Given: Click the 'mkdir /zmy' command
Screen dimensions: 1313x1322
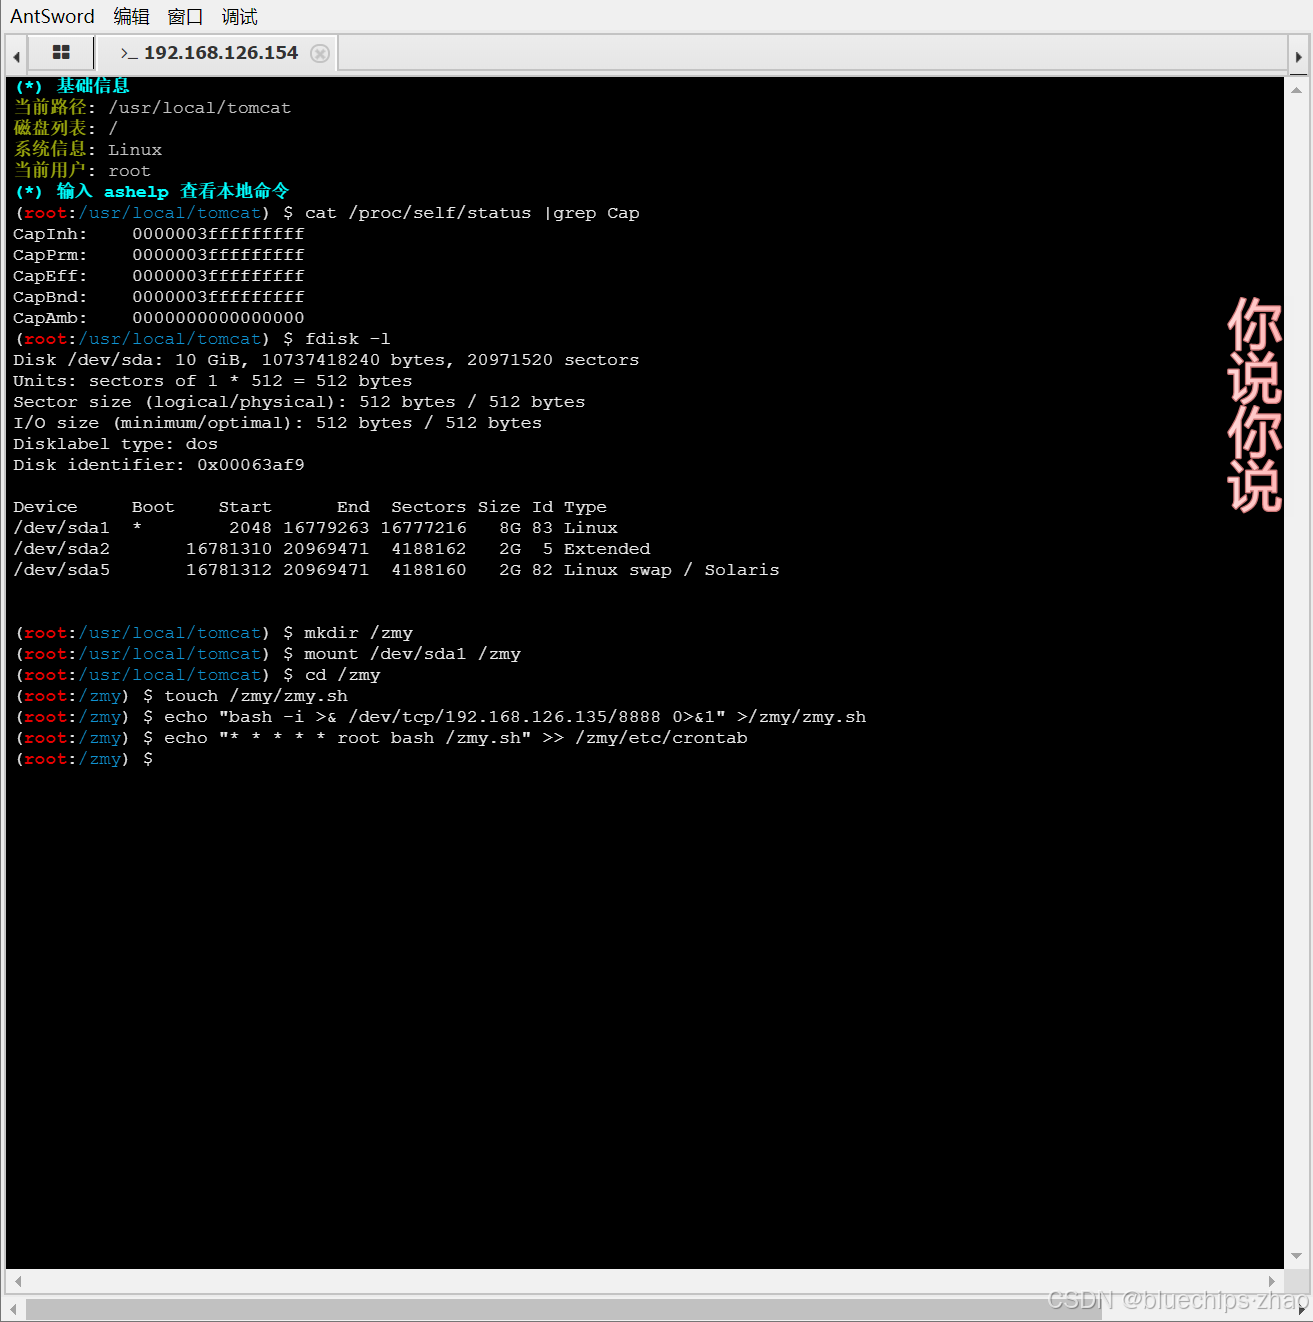Looking at the screenshot, I should coord(358,633).
